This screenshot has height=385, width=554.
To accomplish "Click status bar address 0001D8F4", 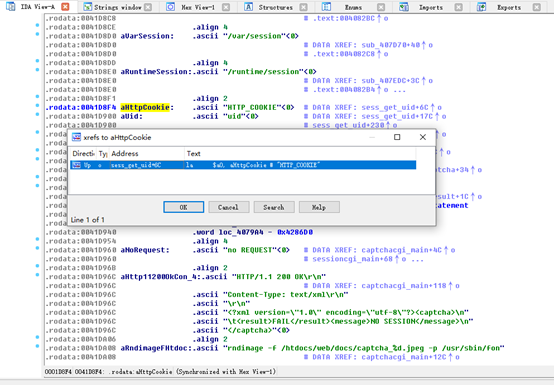I will tap(59, 372).
